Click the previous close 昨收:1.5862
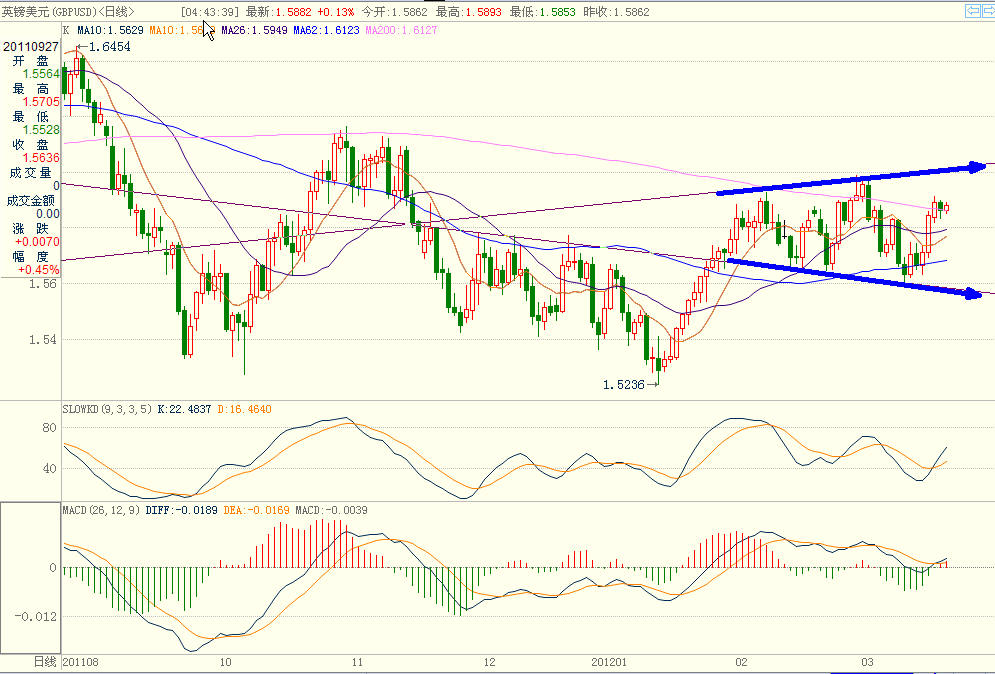 (616, 12)
